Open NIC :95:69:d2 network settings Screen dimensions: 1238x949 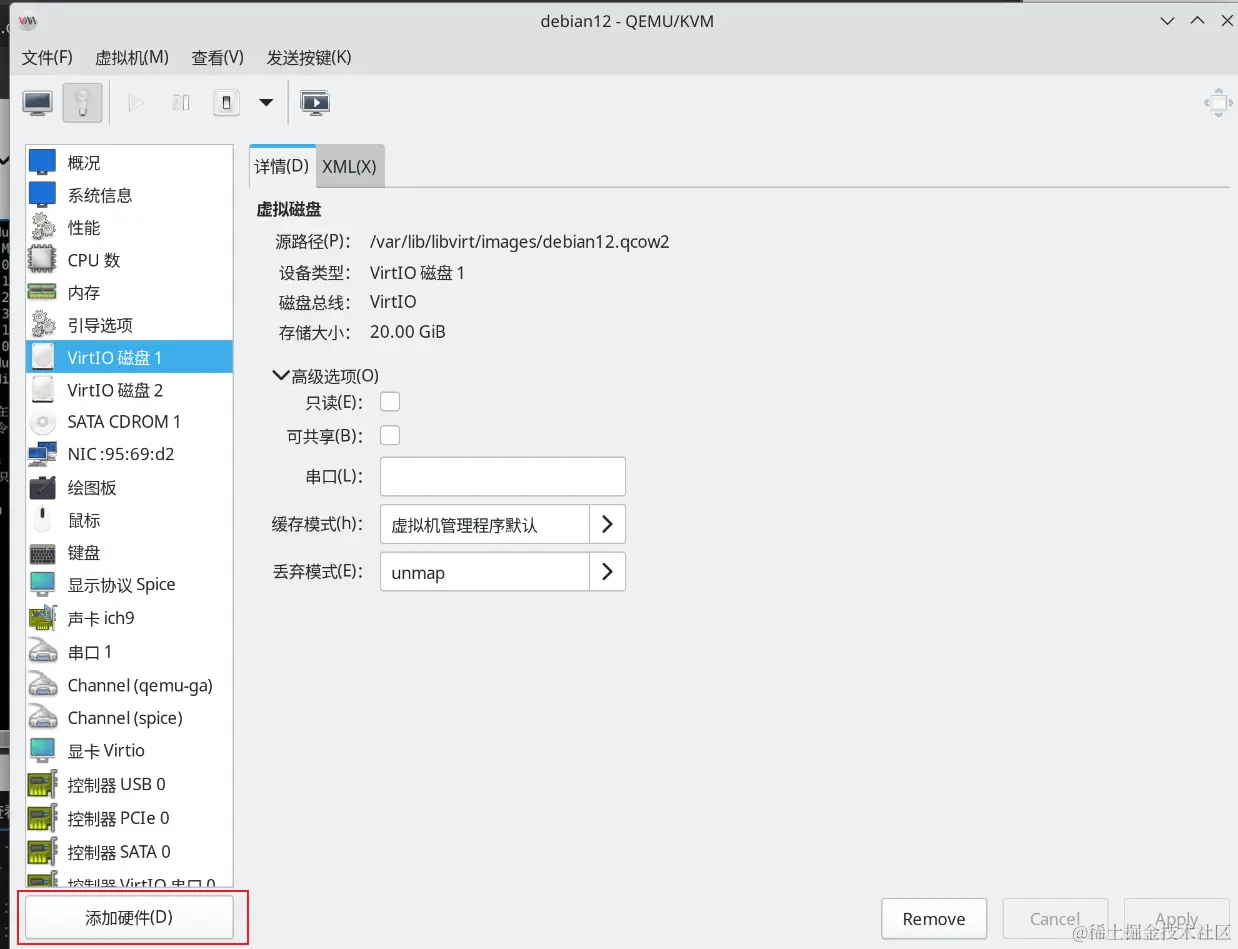click(x=120, y=453)
